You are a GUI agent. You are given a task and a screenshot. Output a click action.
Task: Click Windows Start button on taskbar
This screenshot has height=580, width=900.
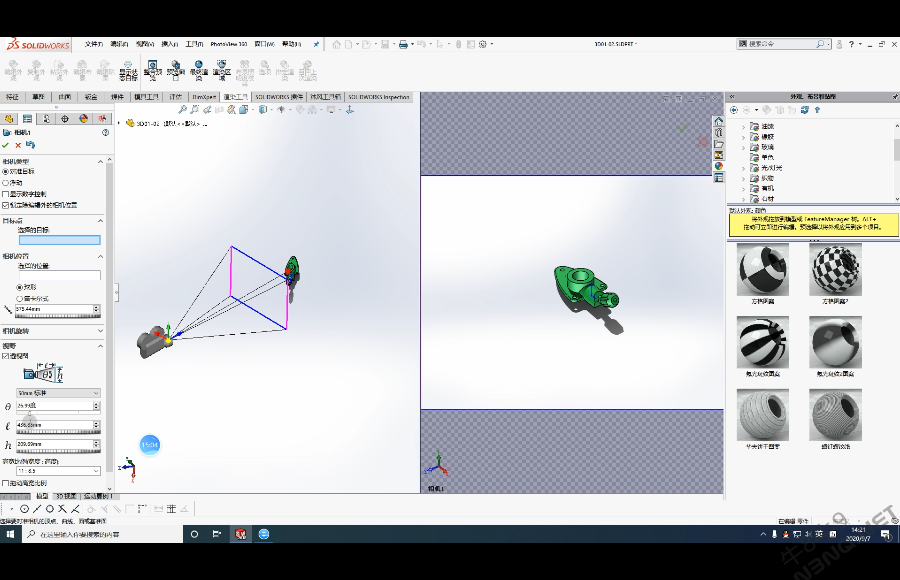[10, 534]
